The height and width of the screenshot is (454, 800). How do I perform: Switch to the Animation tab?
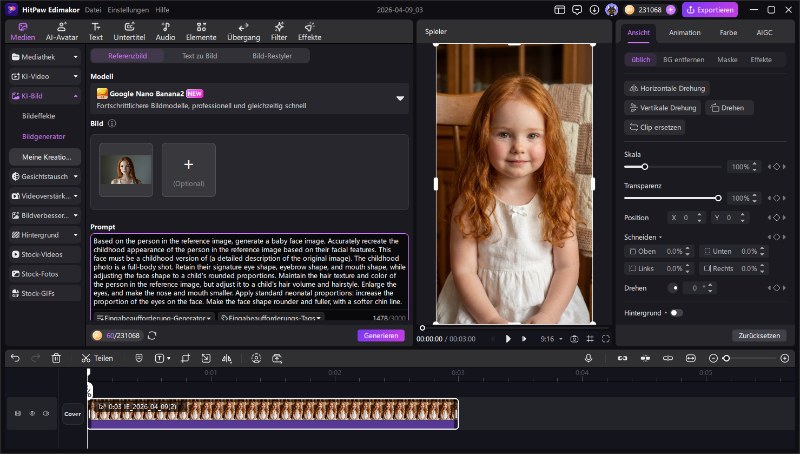click(684, 32)
